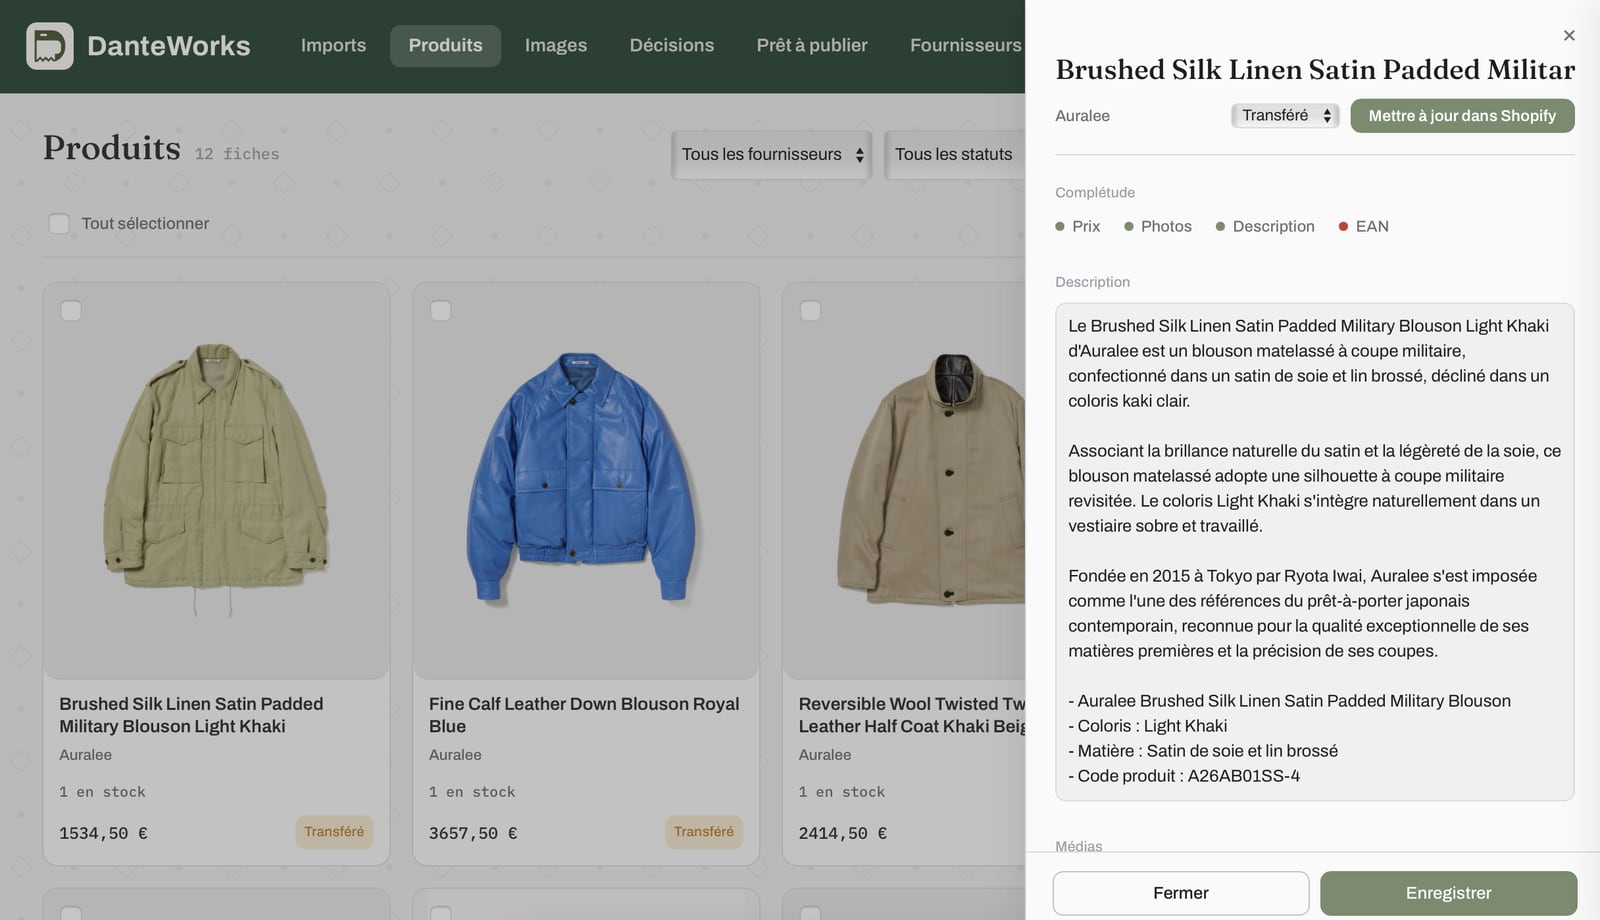Viewport: 1600px width, 920px height.
Task: Tick the Reversible Wool Twisted coat checkbox
Action: pyautogui.click(x=811, y=311)
